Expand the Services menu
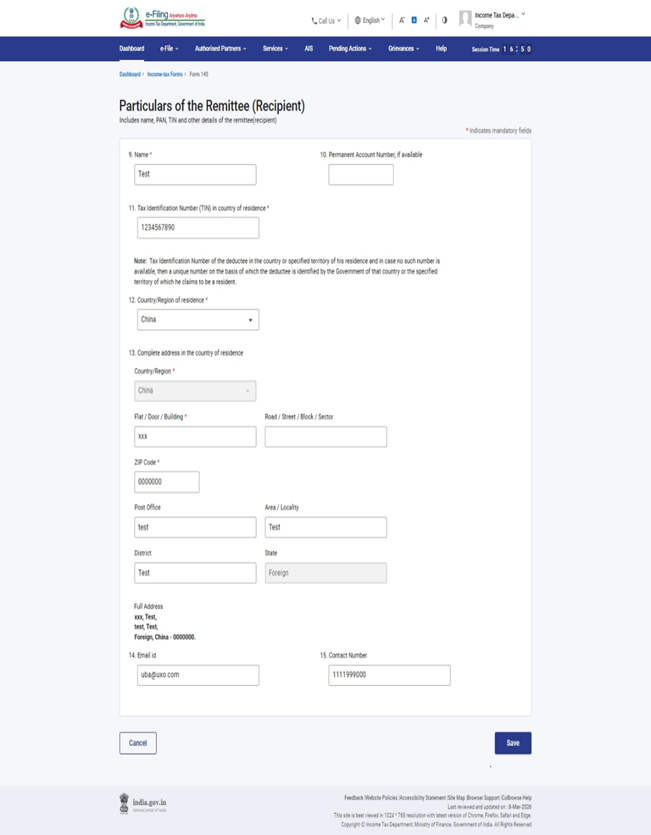651x835 pixels. 272,47
